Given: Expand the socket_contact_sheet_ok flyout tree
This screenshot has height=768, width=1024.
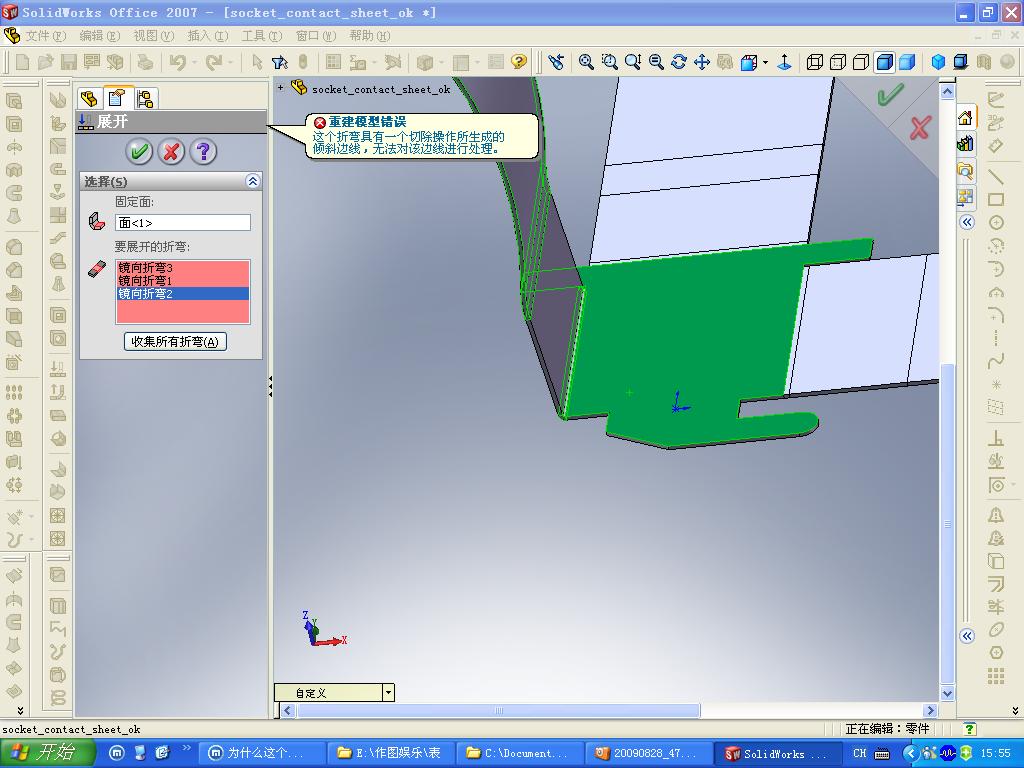Looking at the screenshot, I should [x=280, y=87].
